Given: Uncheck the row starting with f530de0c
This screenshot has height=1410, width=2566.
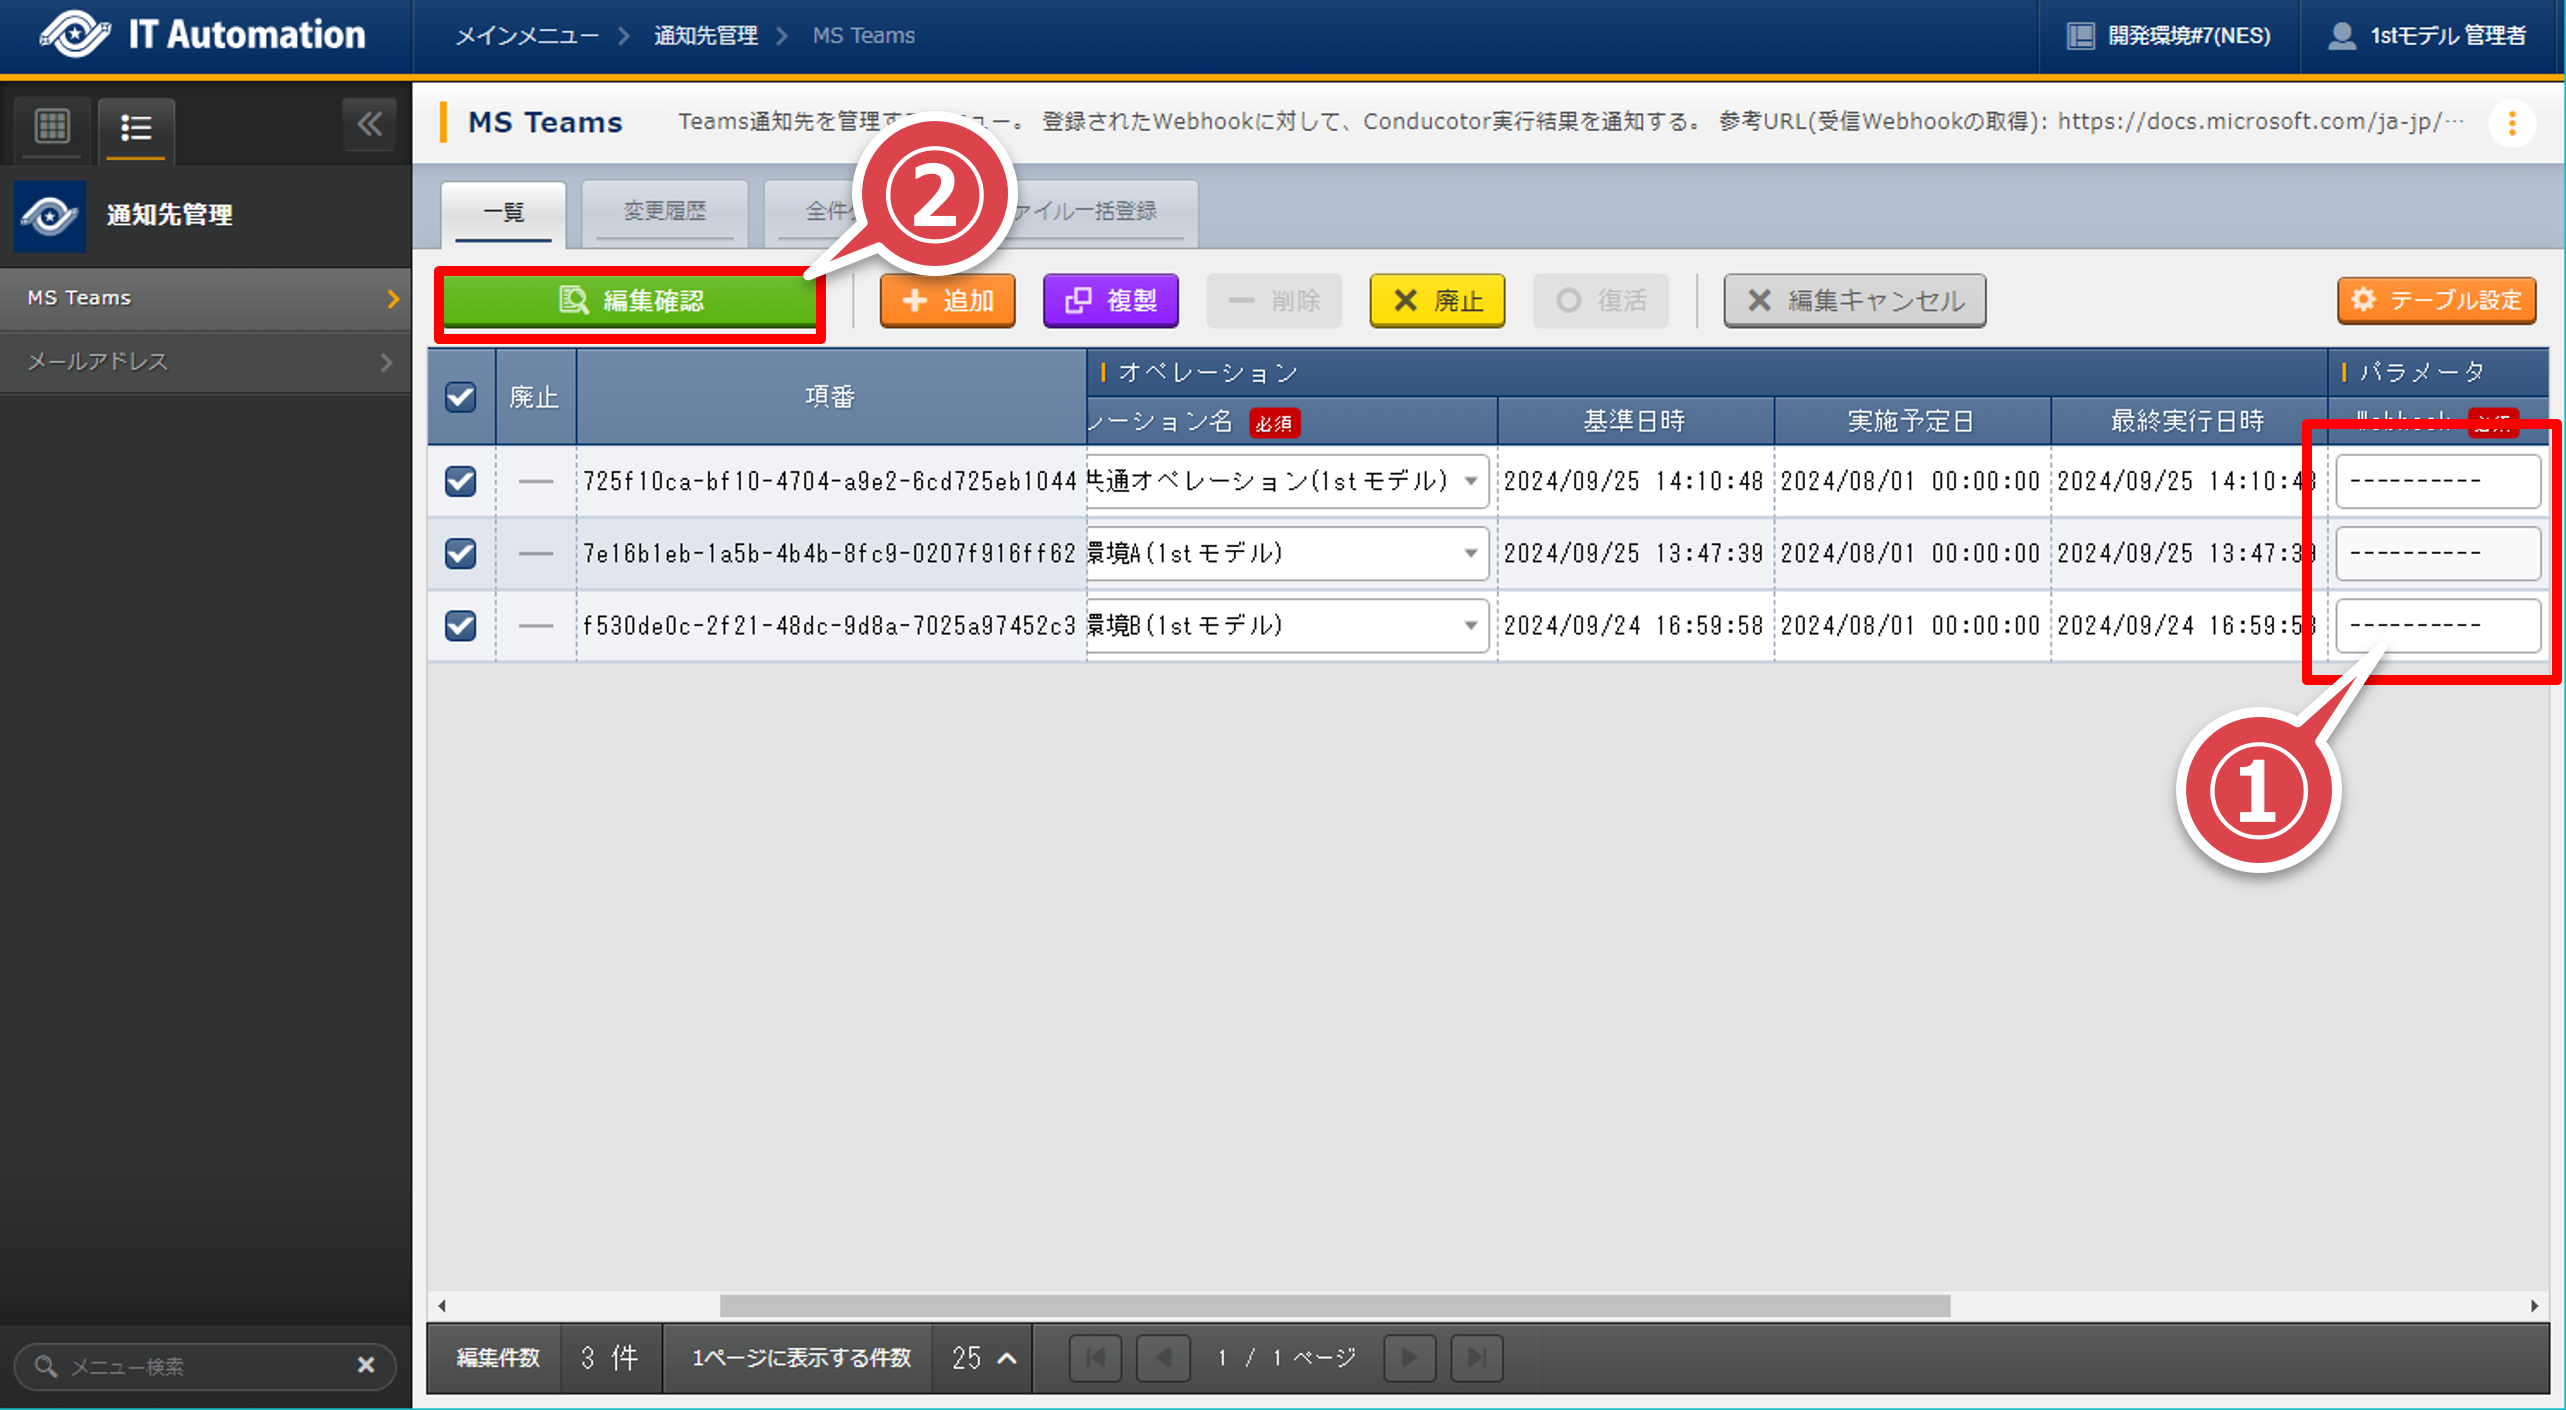Looking at the screenshot, I should (460, 625).
